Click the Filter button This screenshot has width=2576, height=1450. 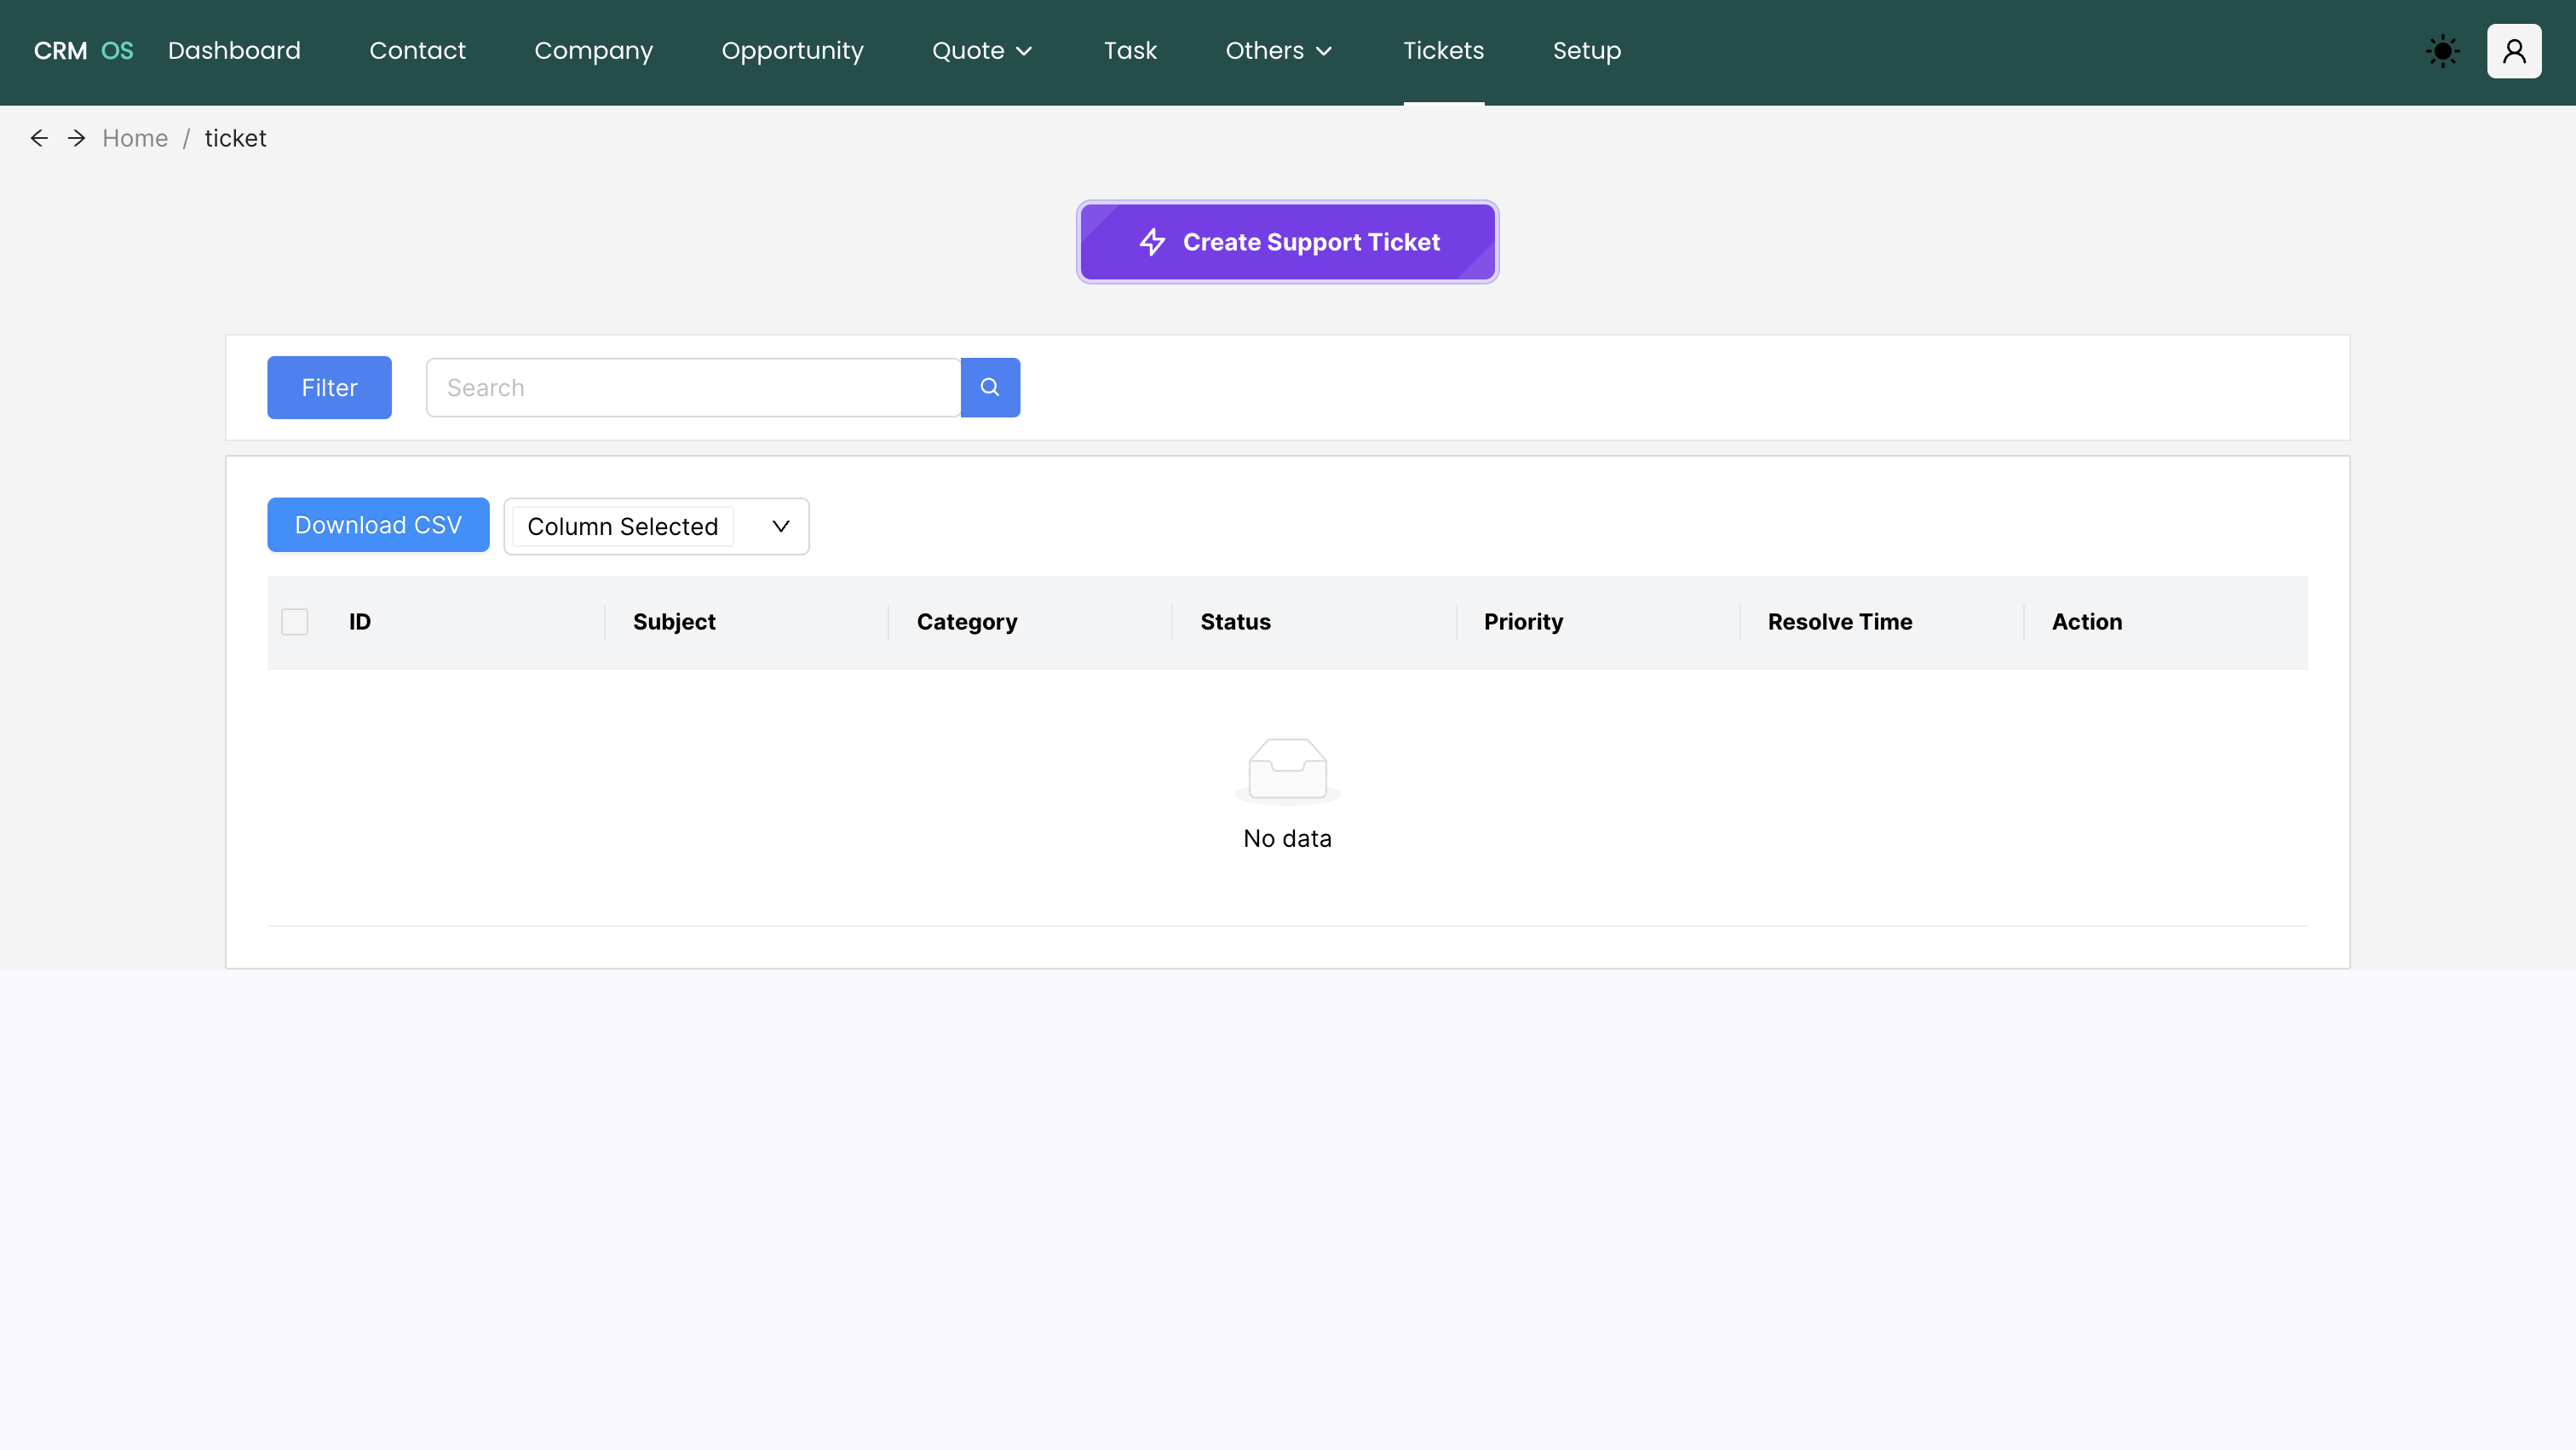[329, 387]
